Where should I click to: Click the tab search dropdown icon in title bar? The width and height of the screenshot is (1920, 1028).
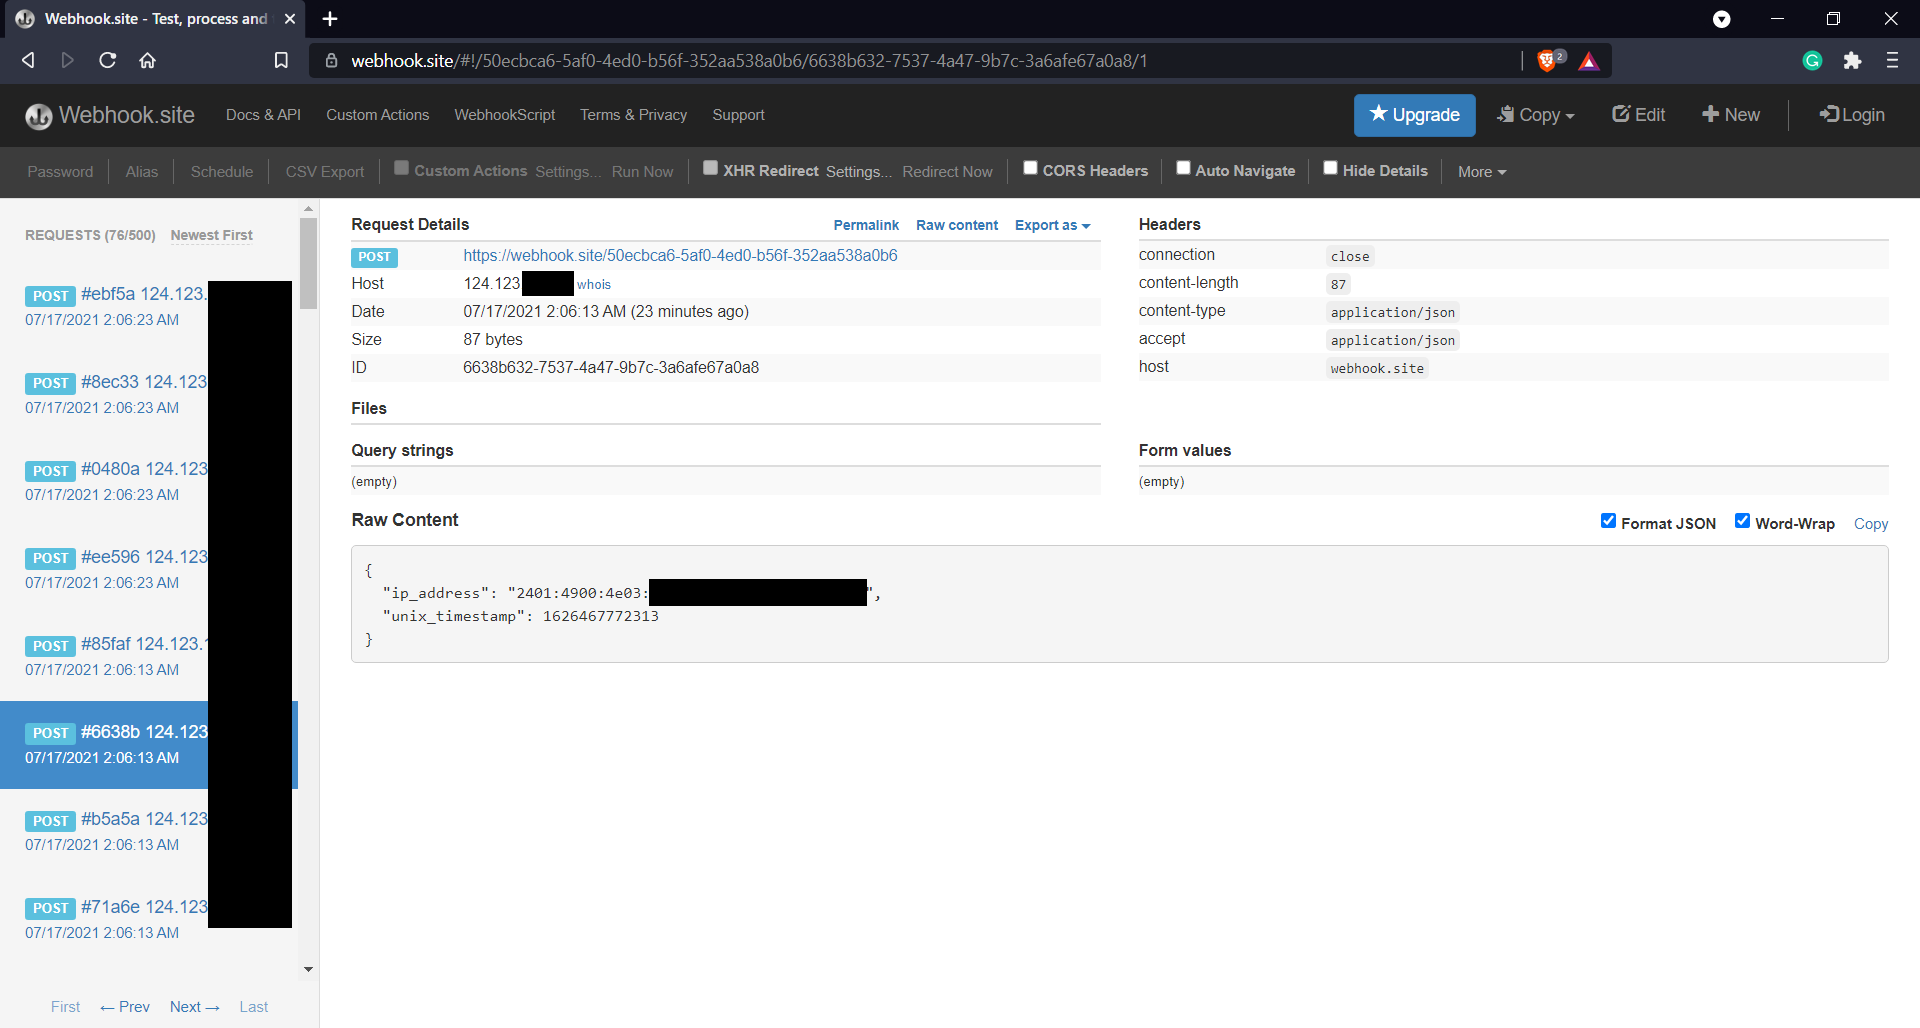[1722, 19]
